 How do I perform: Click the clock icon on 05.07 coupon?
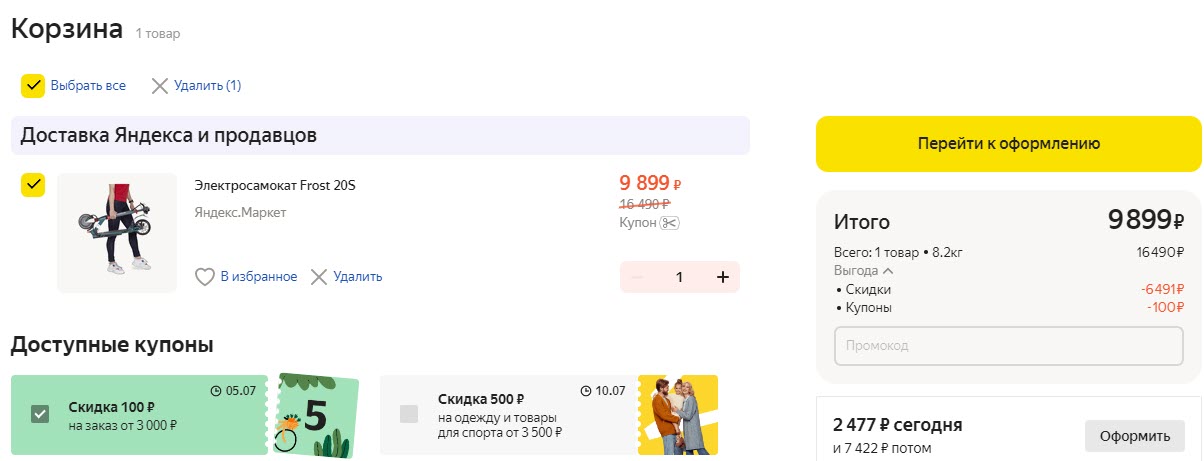216,390
